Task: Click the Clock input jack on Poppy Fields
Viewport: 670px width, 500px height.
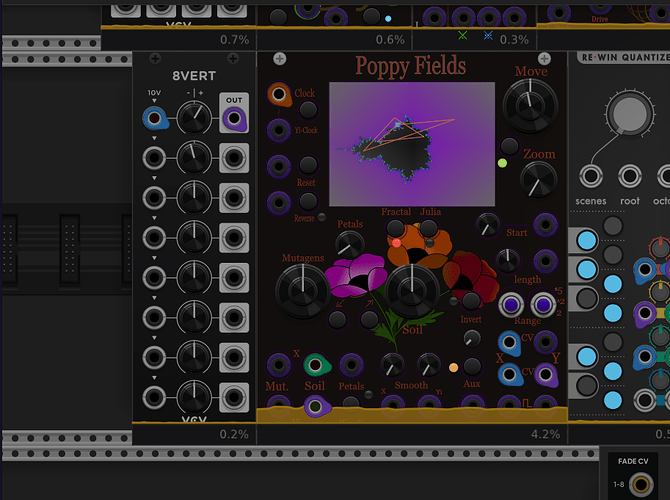Action: (x=280, y=95)
